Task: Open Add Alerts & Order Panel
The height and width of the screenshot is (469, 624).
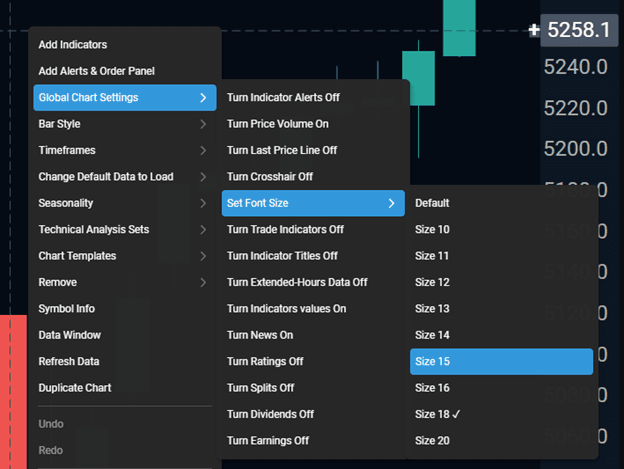Action: pyautogui.click(x=125, y=71)
